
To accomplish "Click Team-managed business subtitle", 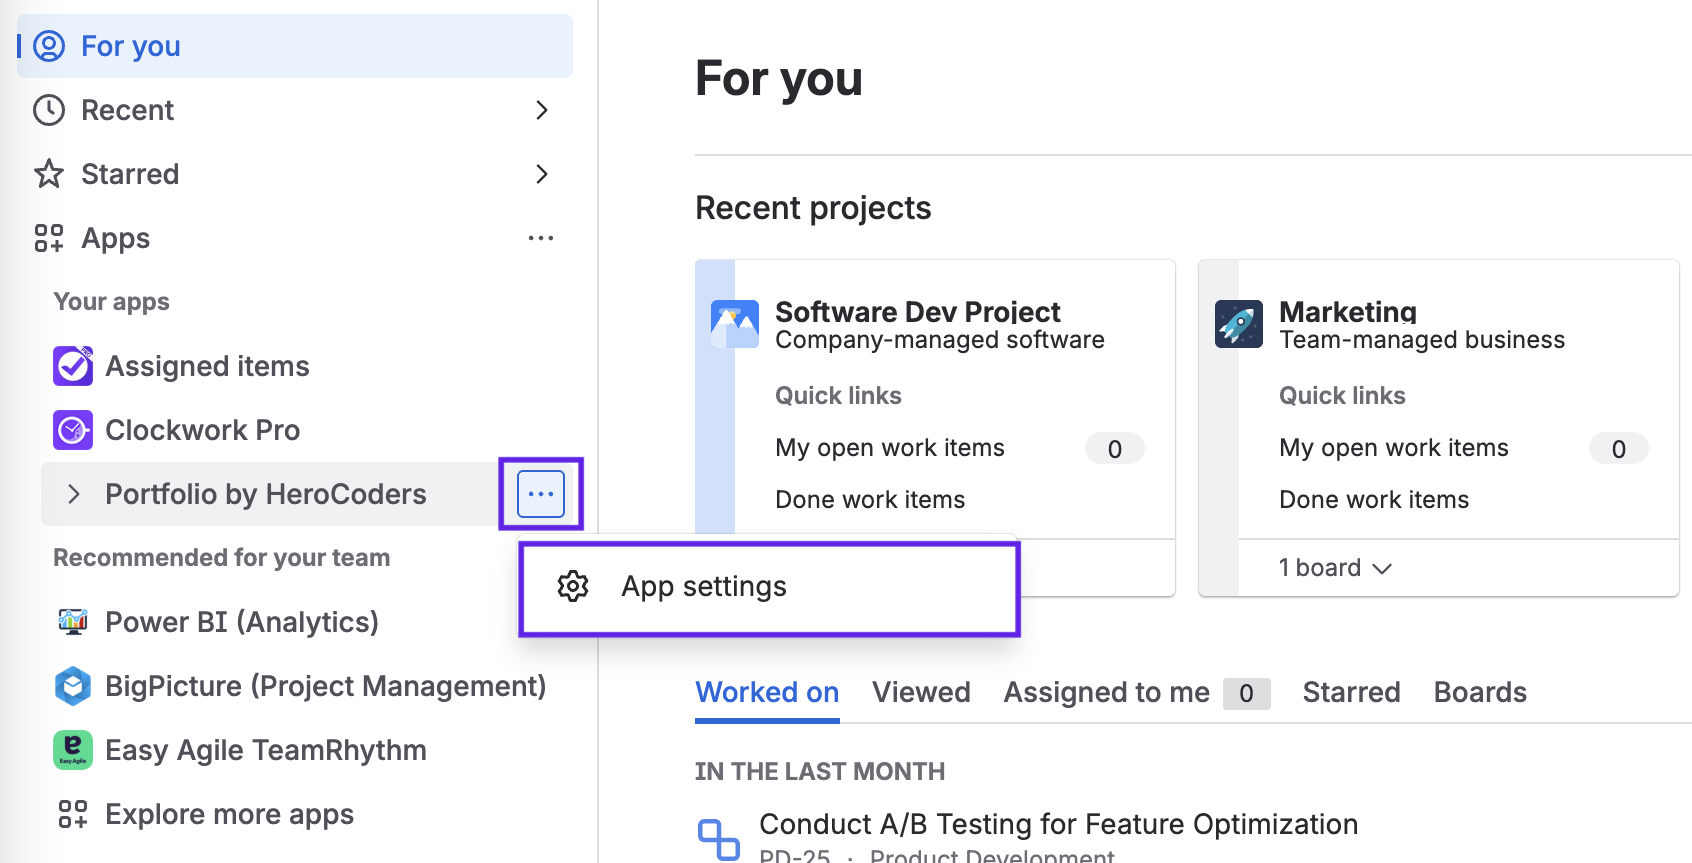I will [x=1421, y=340].
